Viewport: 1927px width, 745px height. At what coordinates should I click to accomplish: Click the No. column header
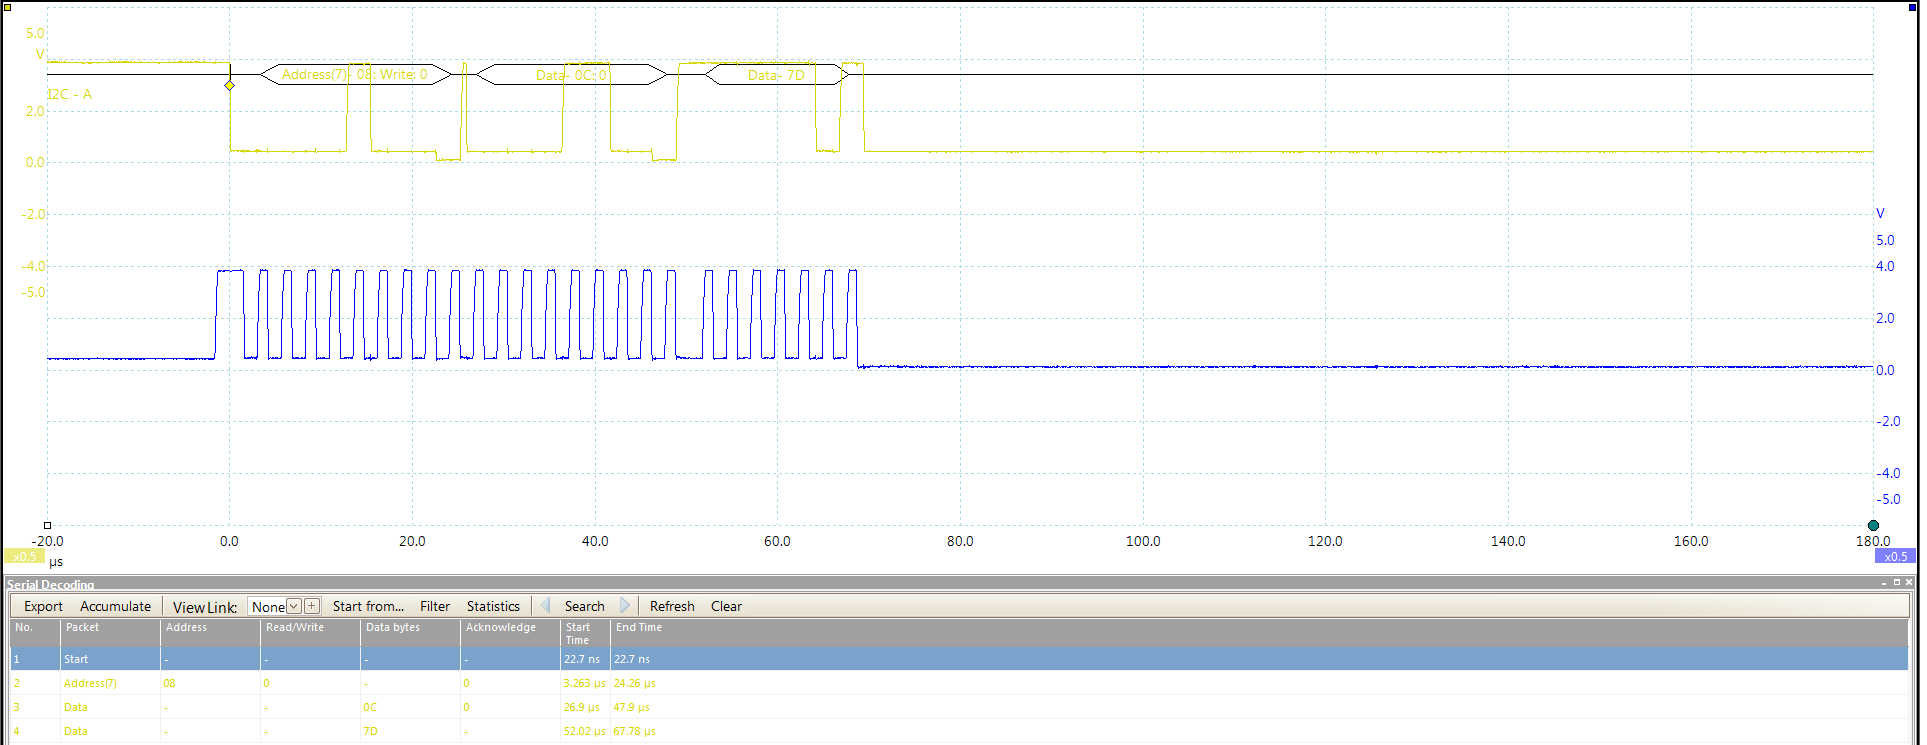coord(35,633)
